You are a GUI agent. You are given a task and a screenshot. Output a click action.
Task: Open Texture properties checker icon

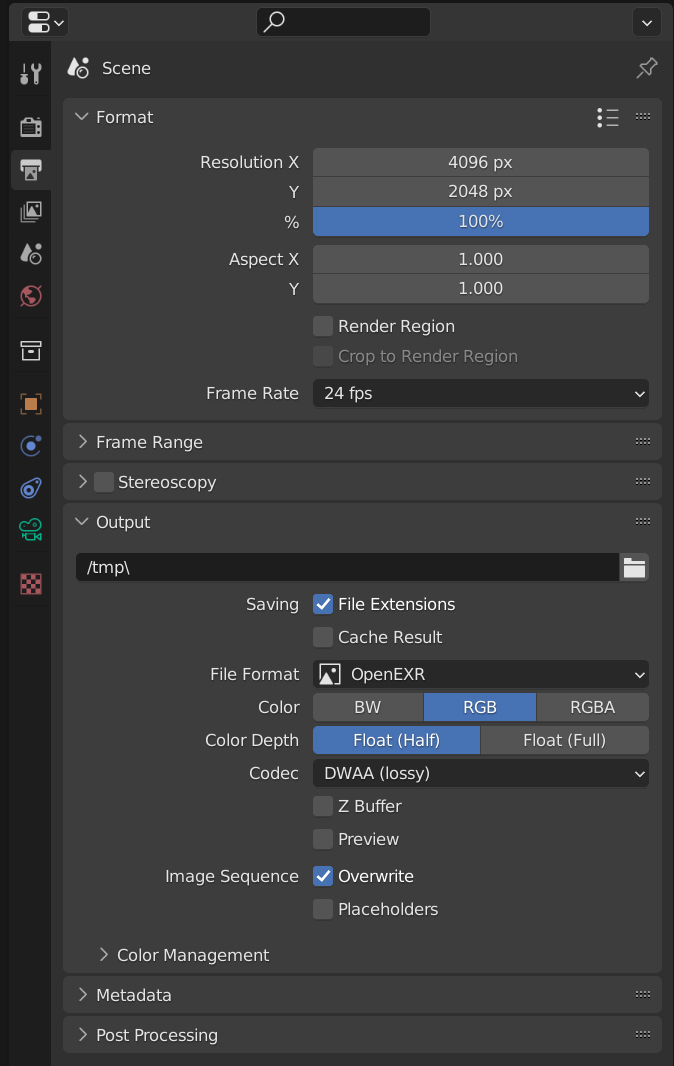(x=31, y=584)
